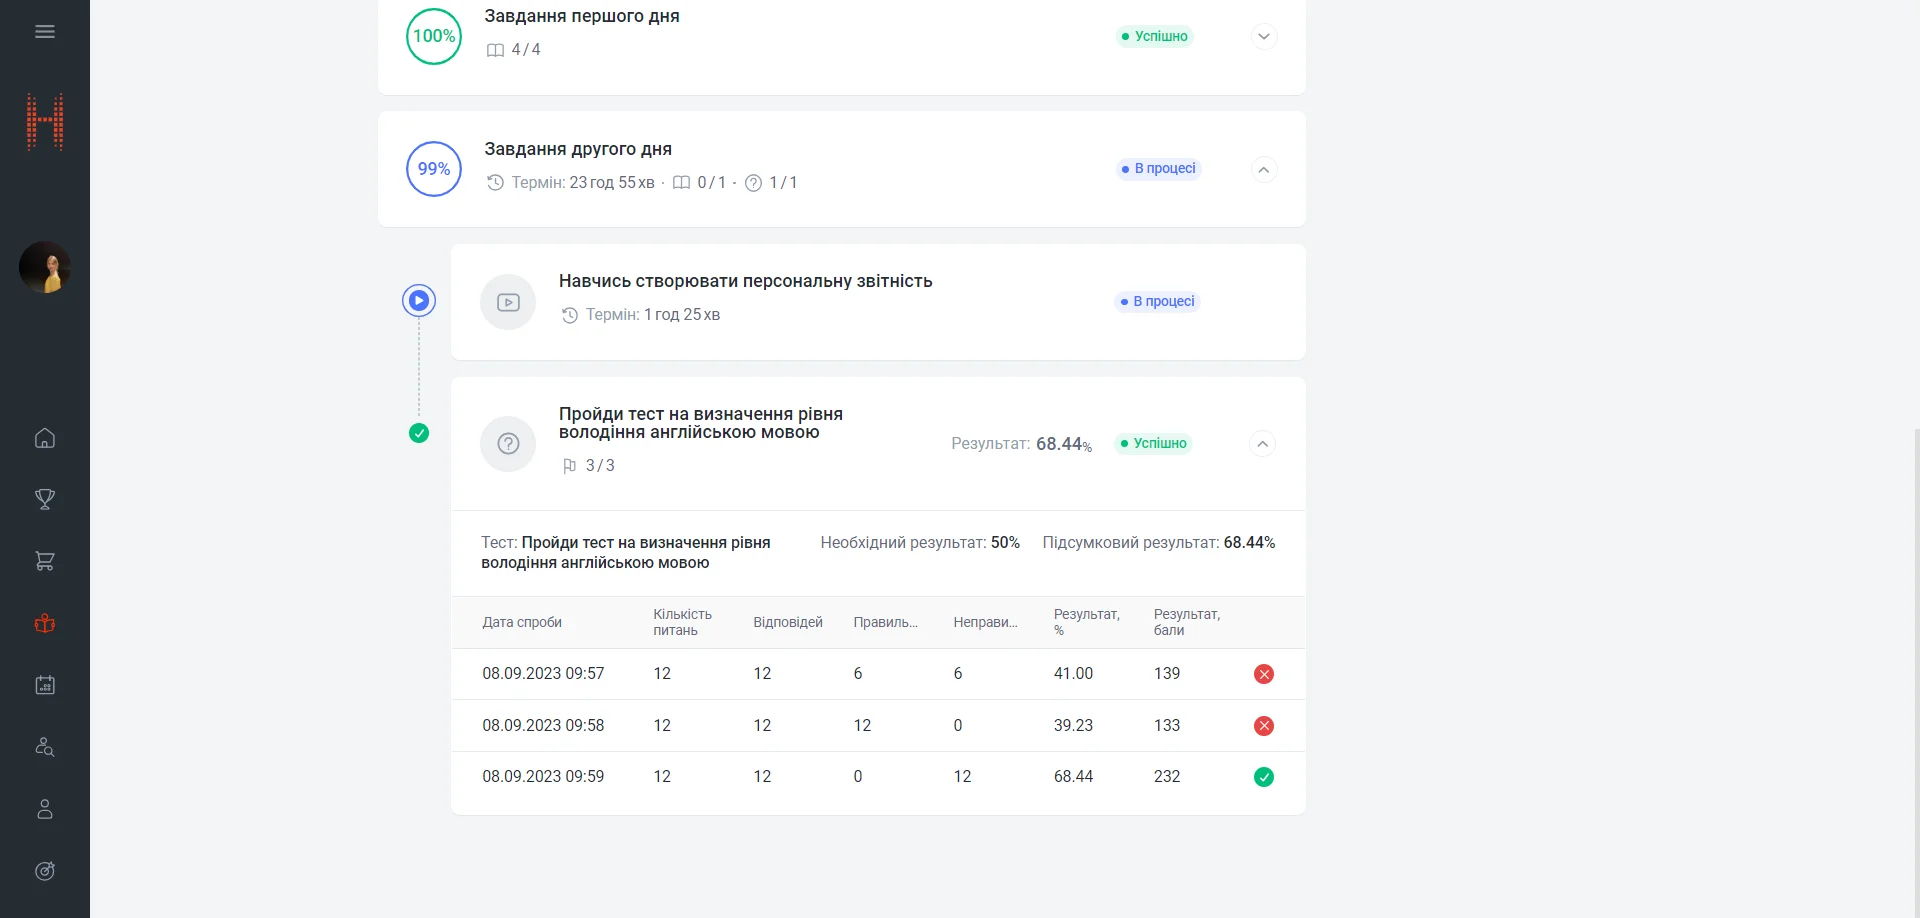
Task: Click the red H company logo
Action: [45, 122]
